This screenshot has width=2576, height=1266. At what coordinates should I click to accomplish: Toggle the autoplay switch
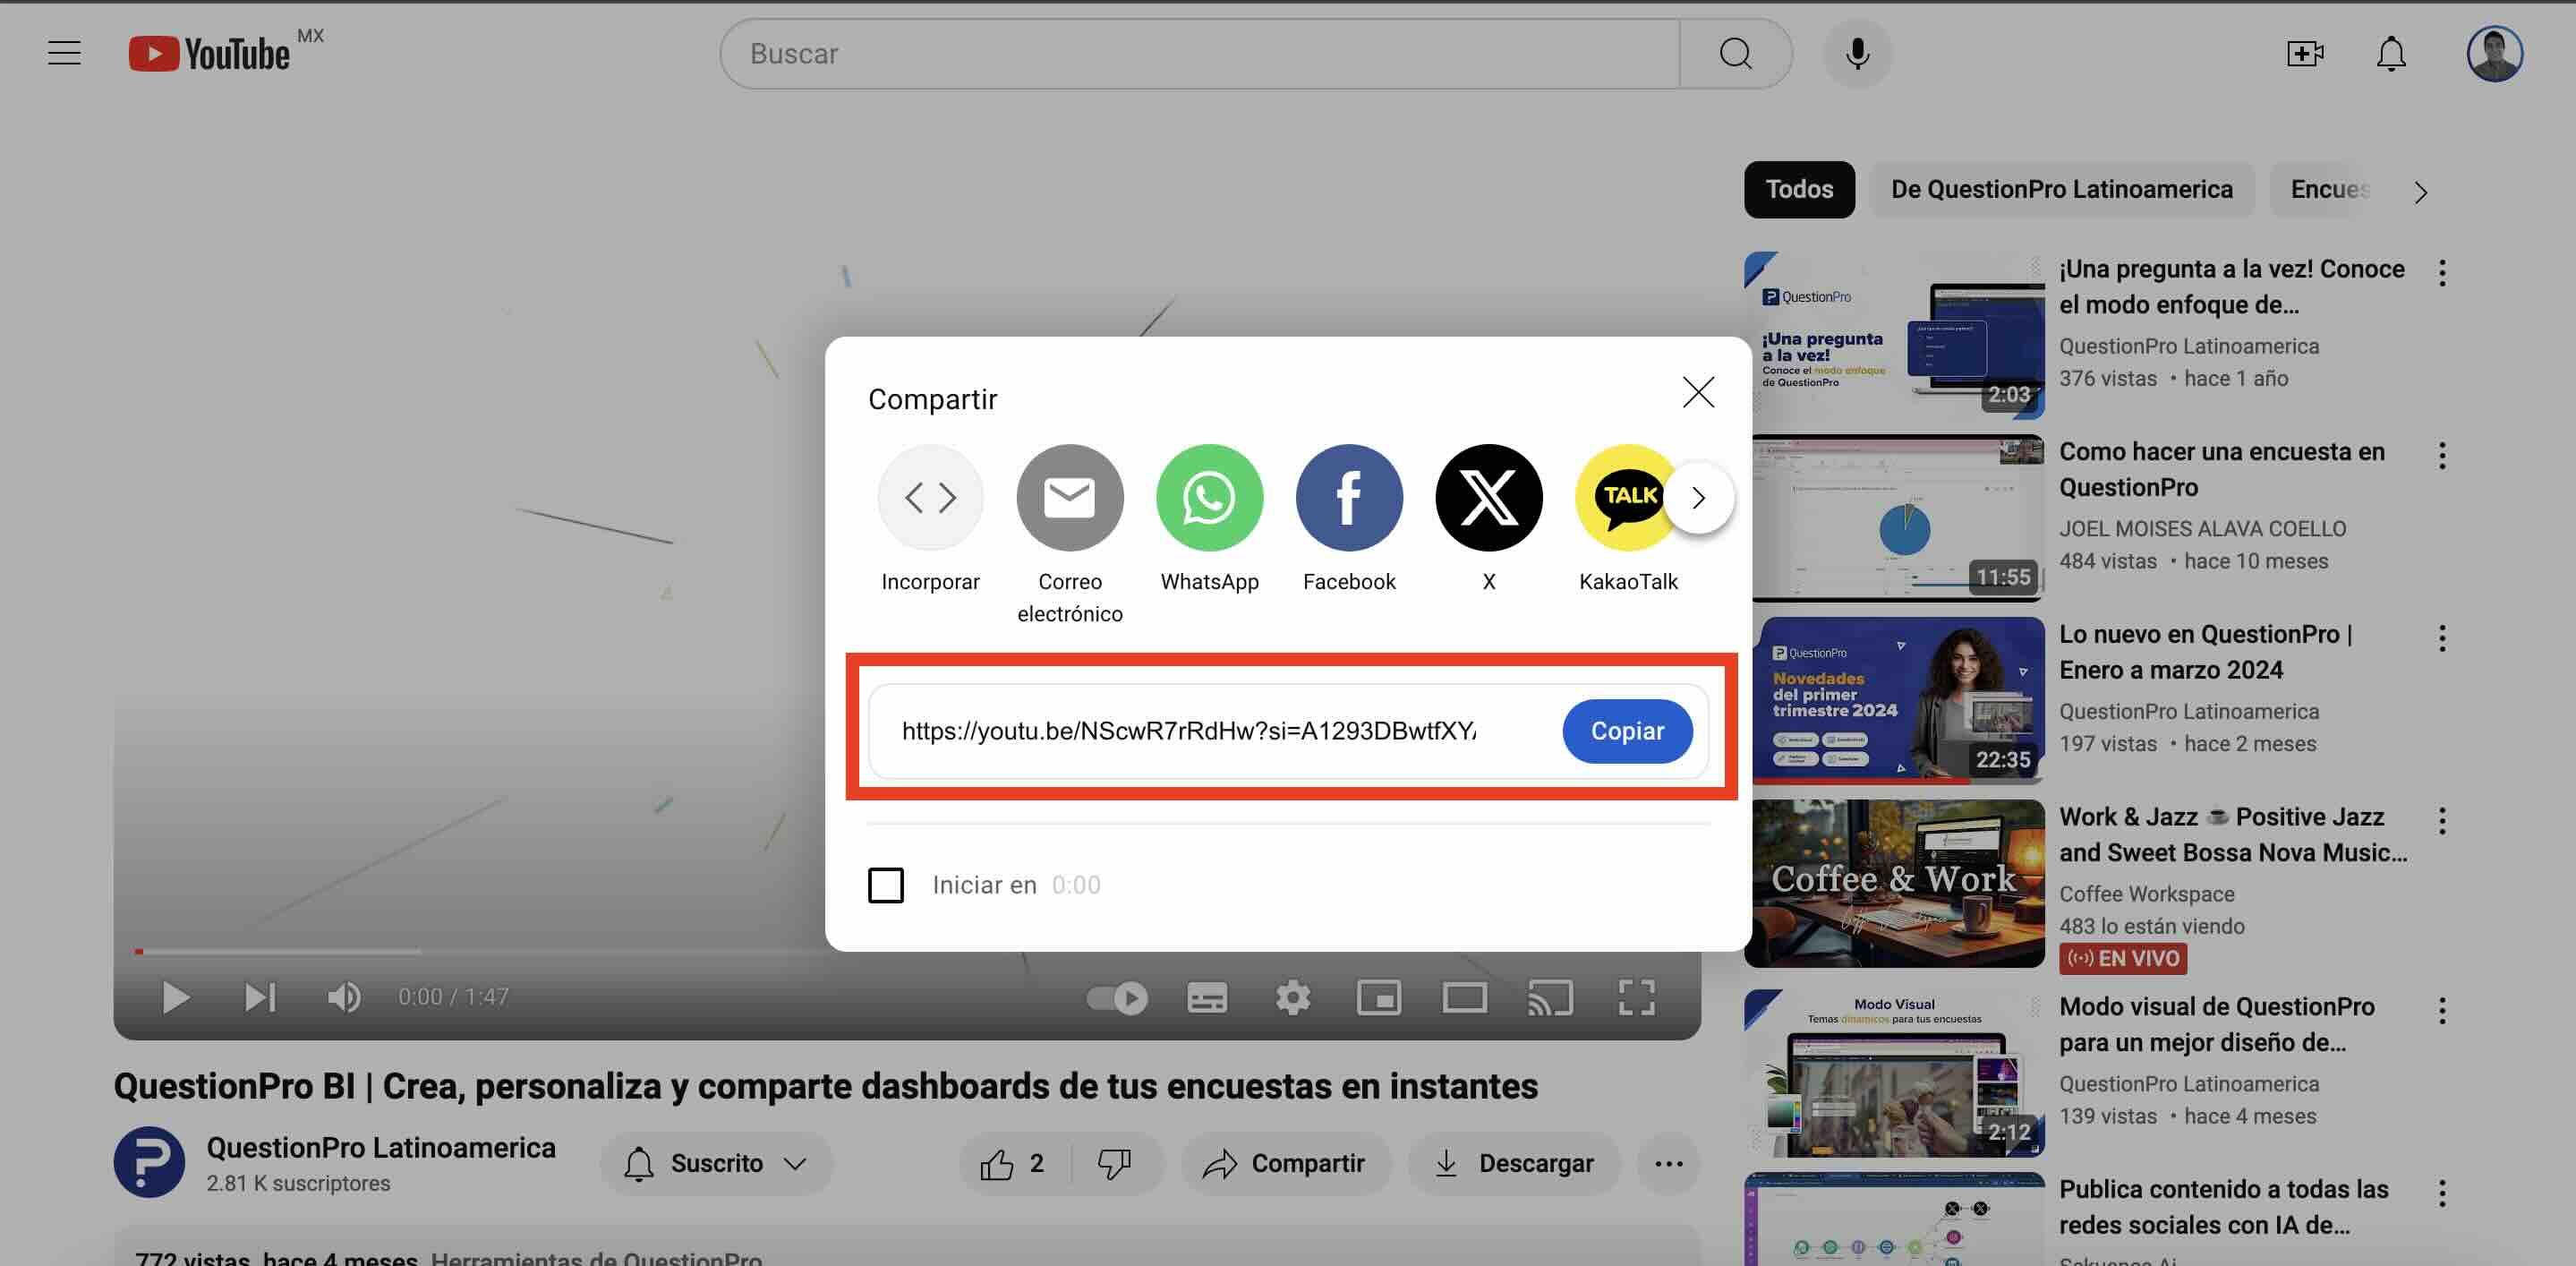coord(1117,997)
